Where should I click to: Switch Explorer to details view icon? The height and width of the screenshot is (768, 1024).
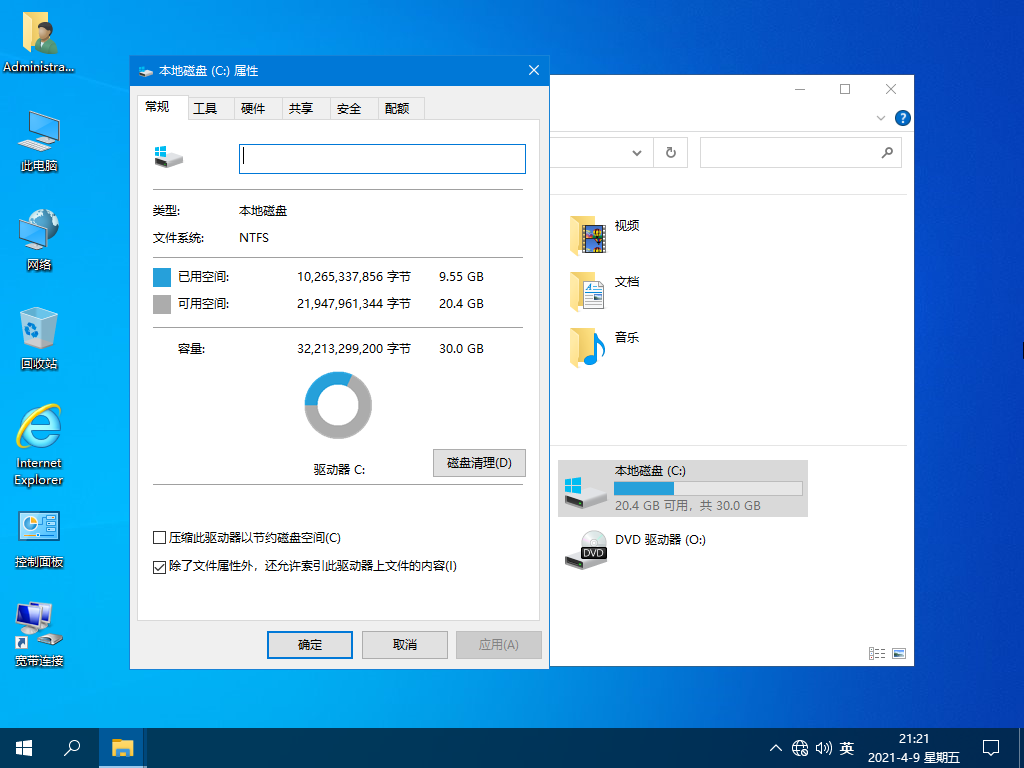coord(876,653)
